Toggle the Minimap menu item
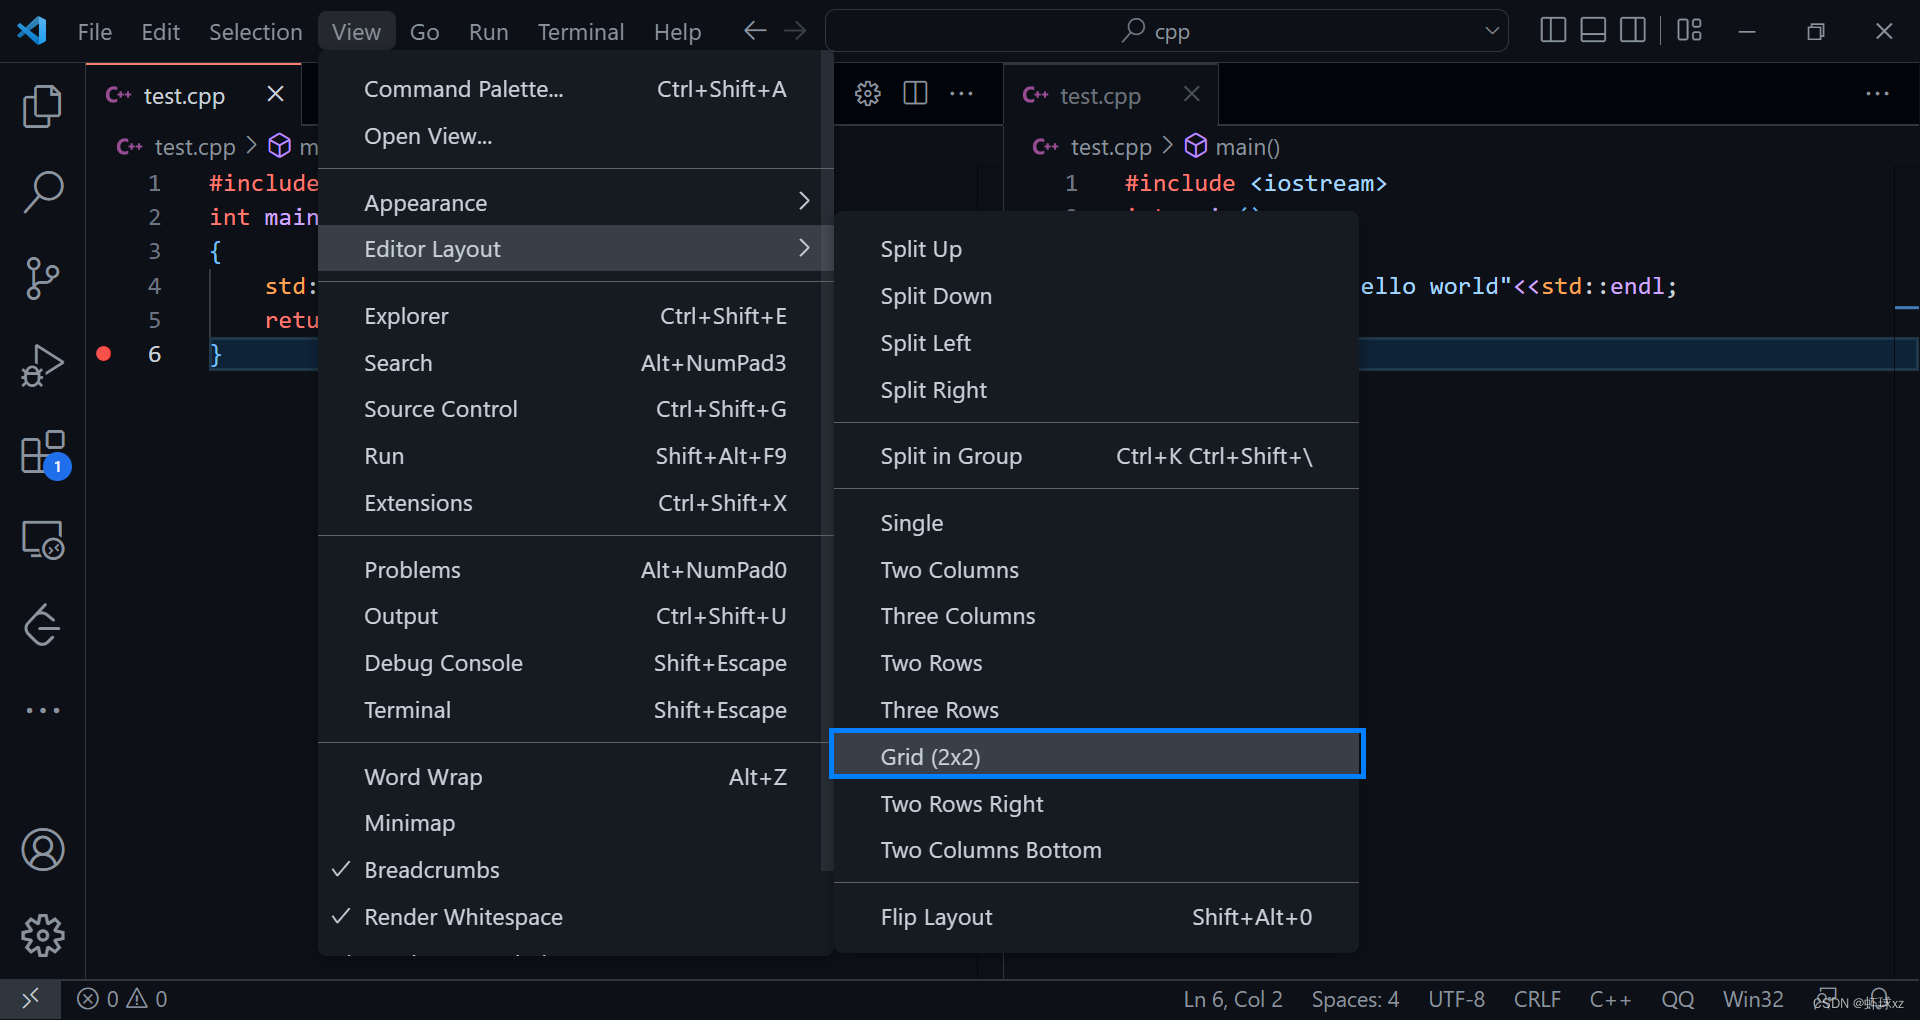Image resolution: width=1920 pixels, height=1020 pixels. pos(575,823)
